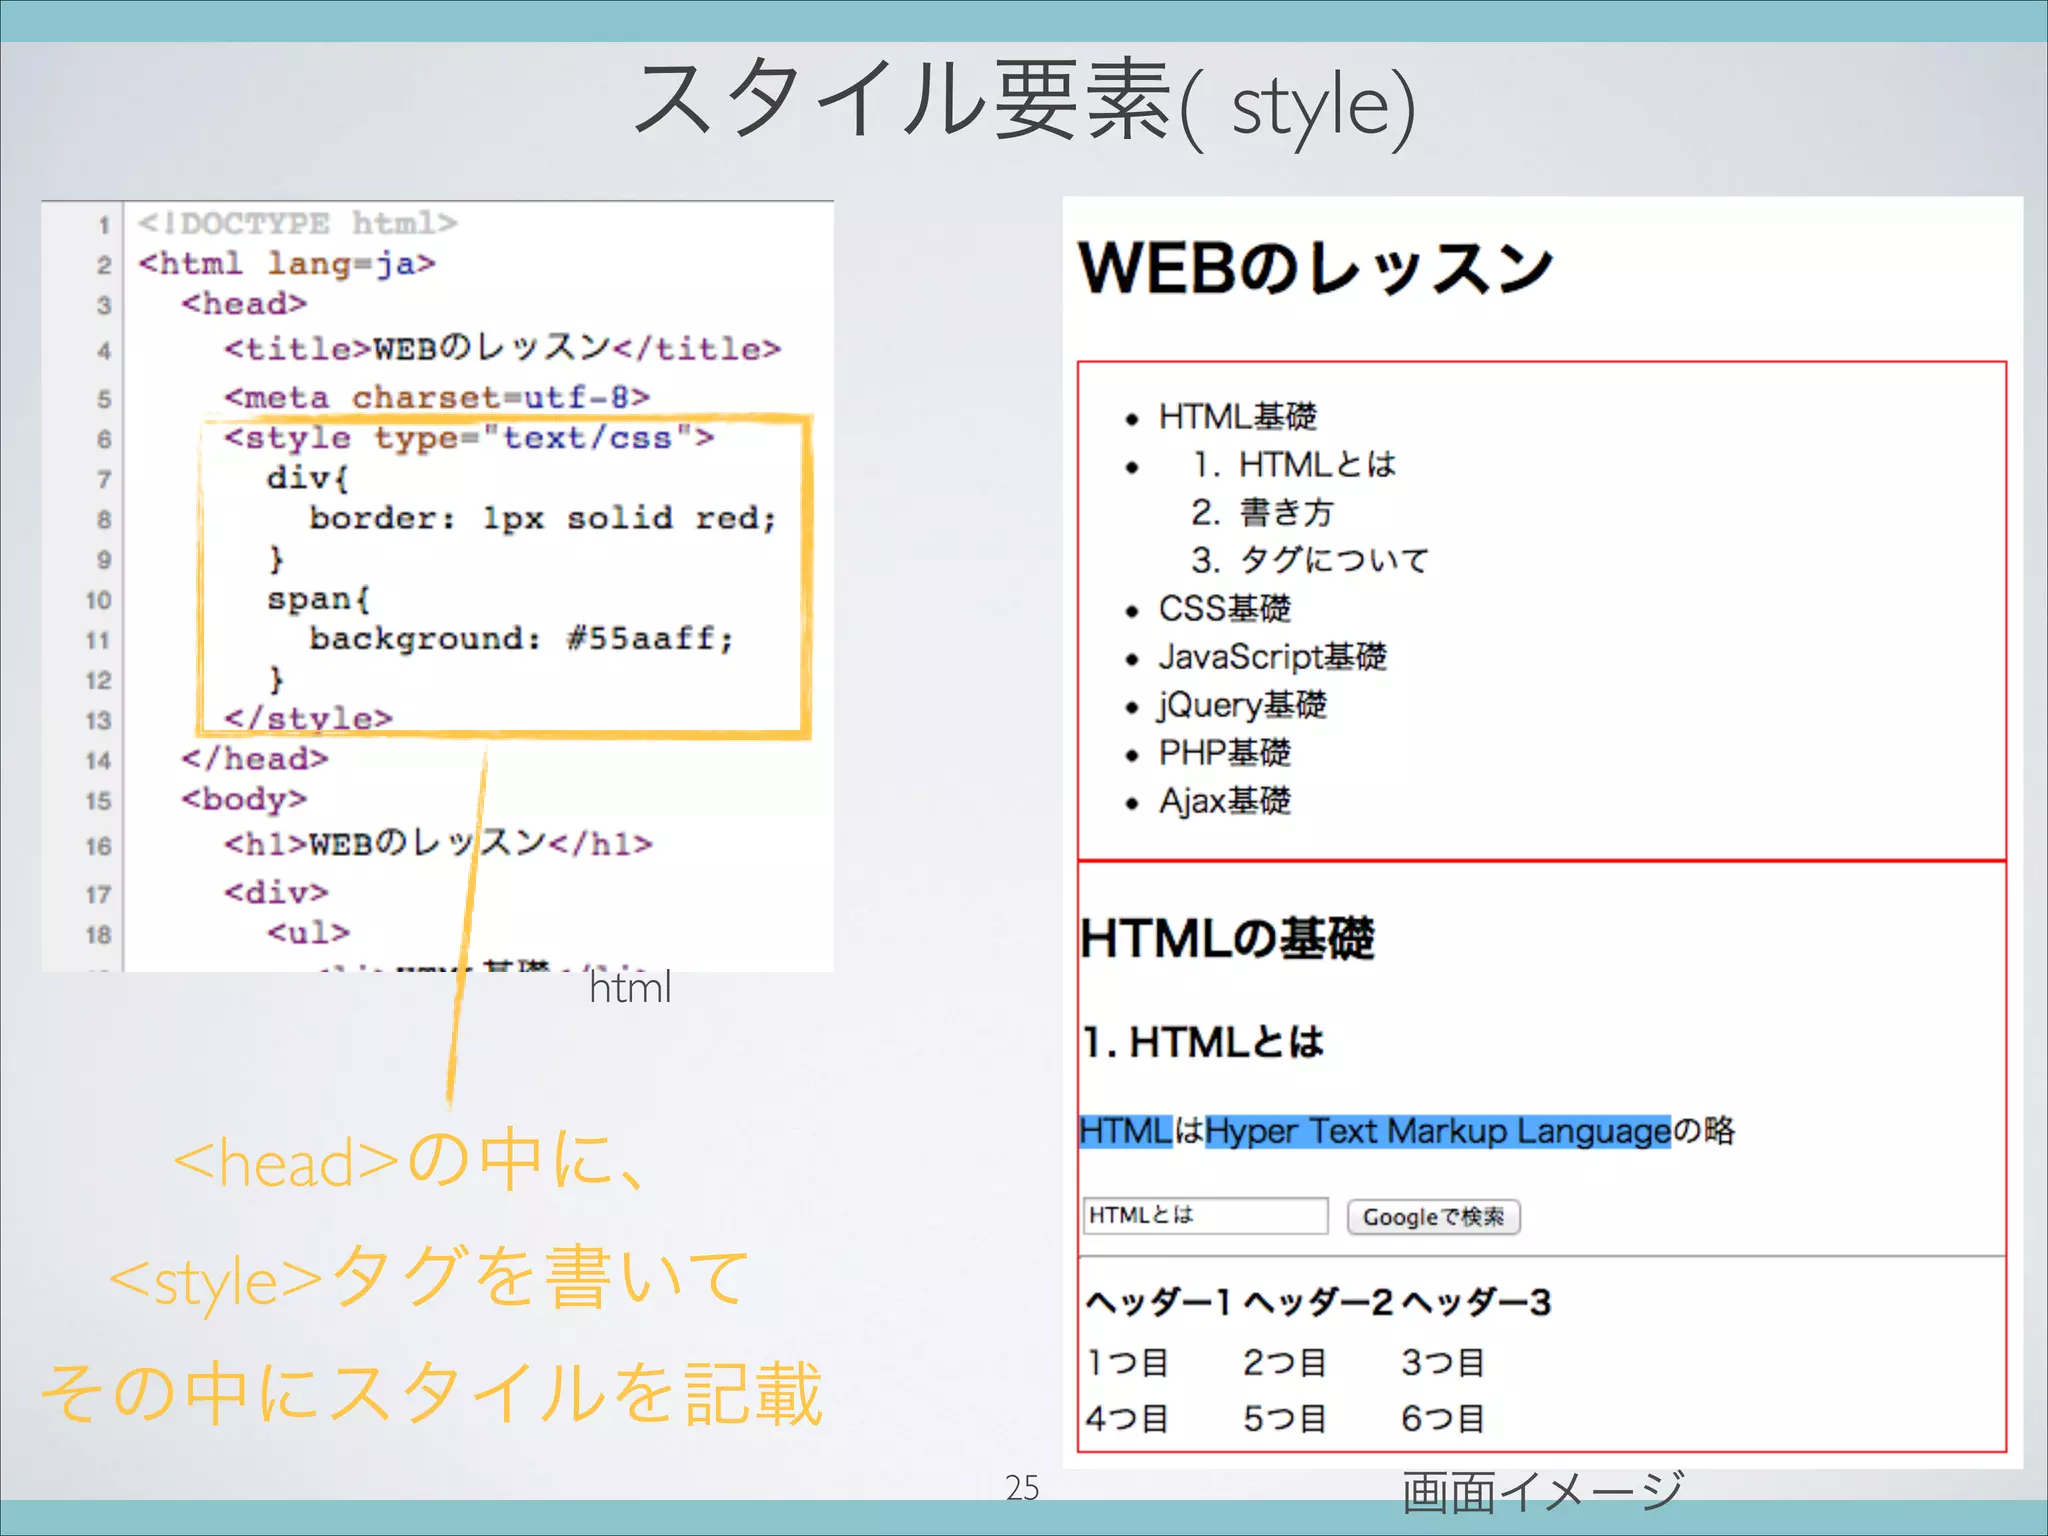Click the '5つ目' table cell

click(1284, 1418)
